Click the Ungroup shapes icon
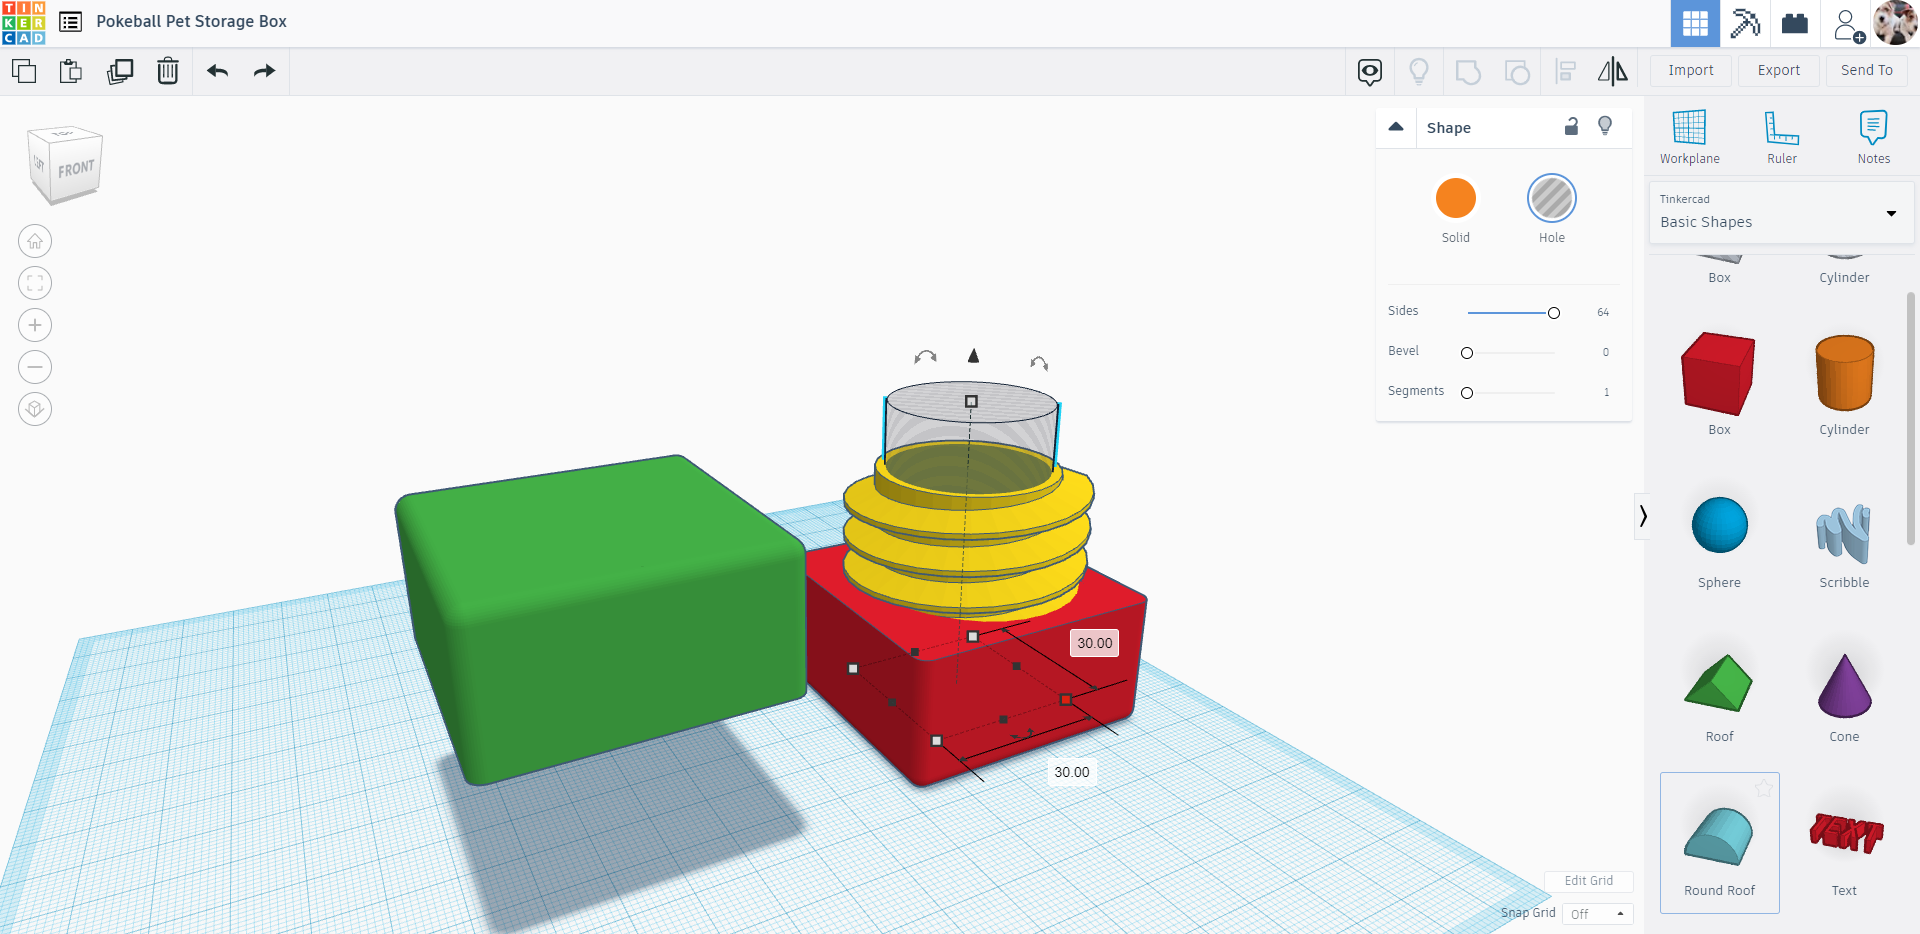Screen dimensions: 1920x934 pyautogui.click(x=1517, y=72)
